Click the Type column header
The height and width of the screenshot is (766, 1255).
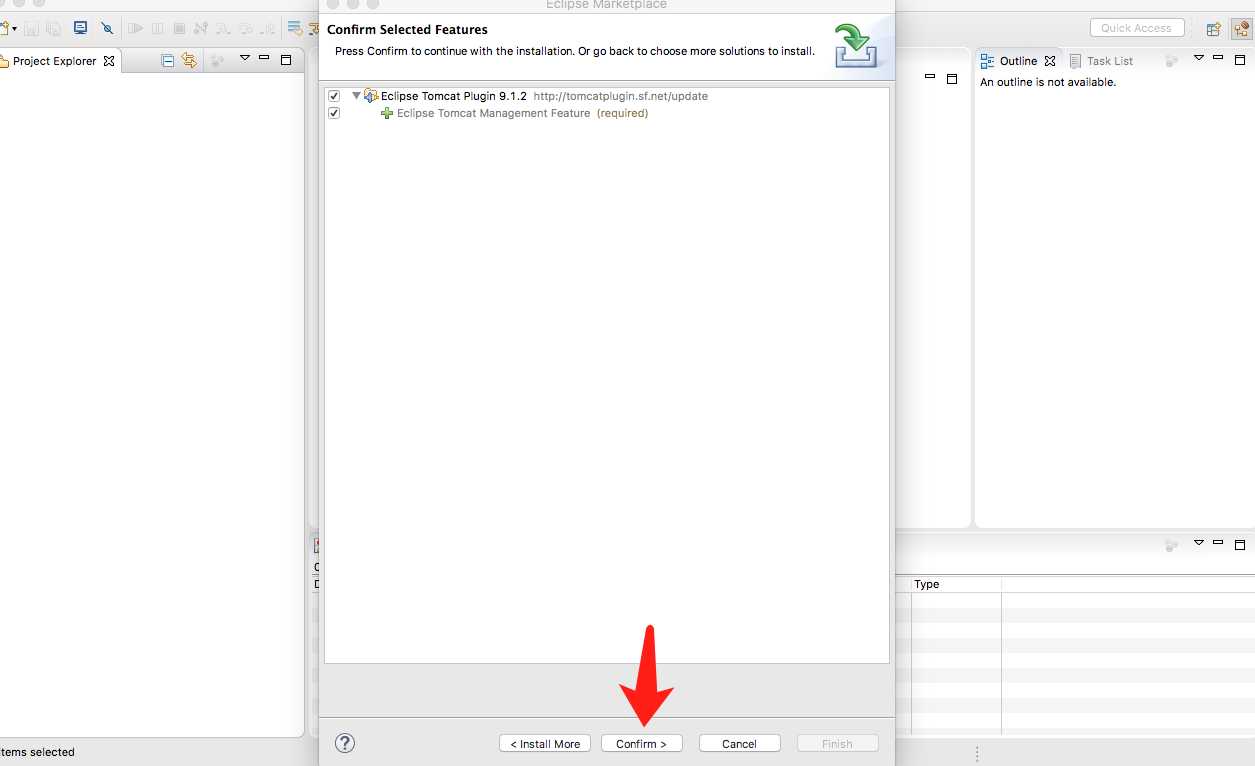coord(956,584)
